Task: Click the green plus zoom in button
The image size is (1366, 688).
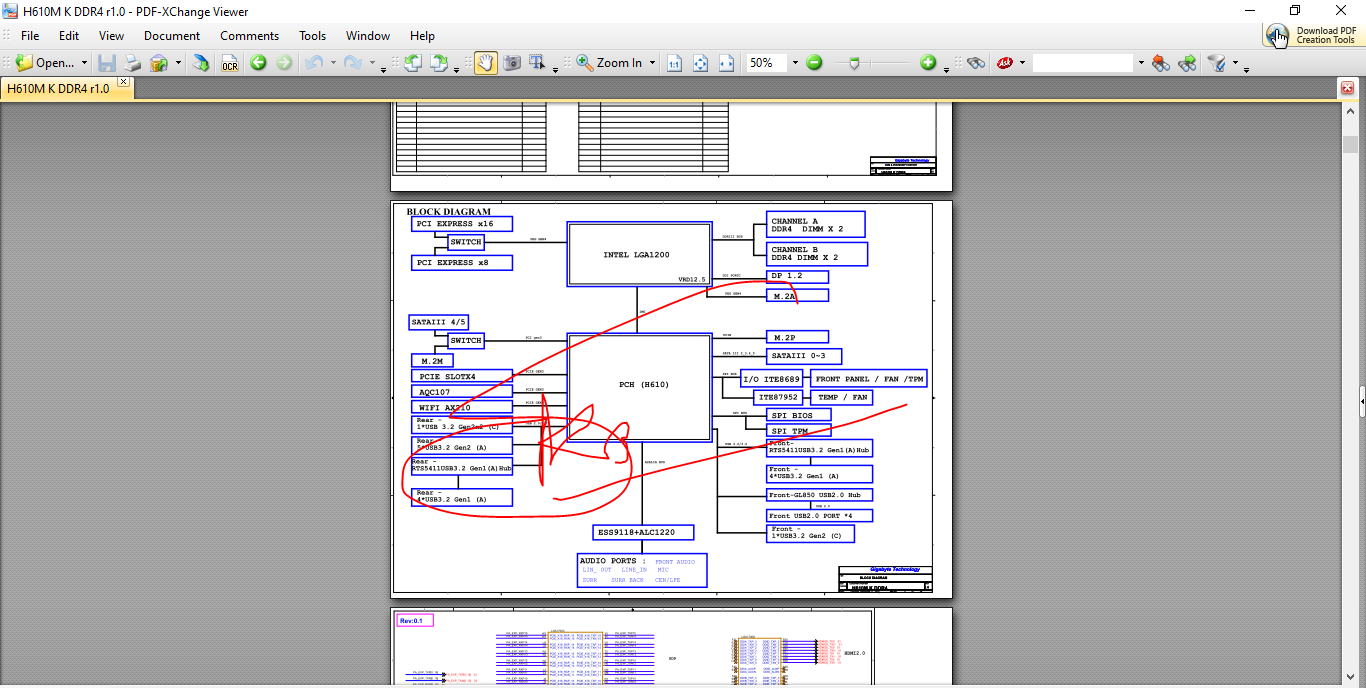Action: point(929,63)
